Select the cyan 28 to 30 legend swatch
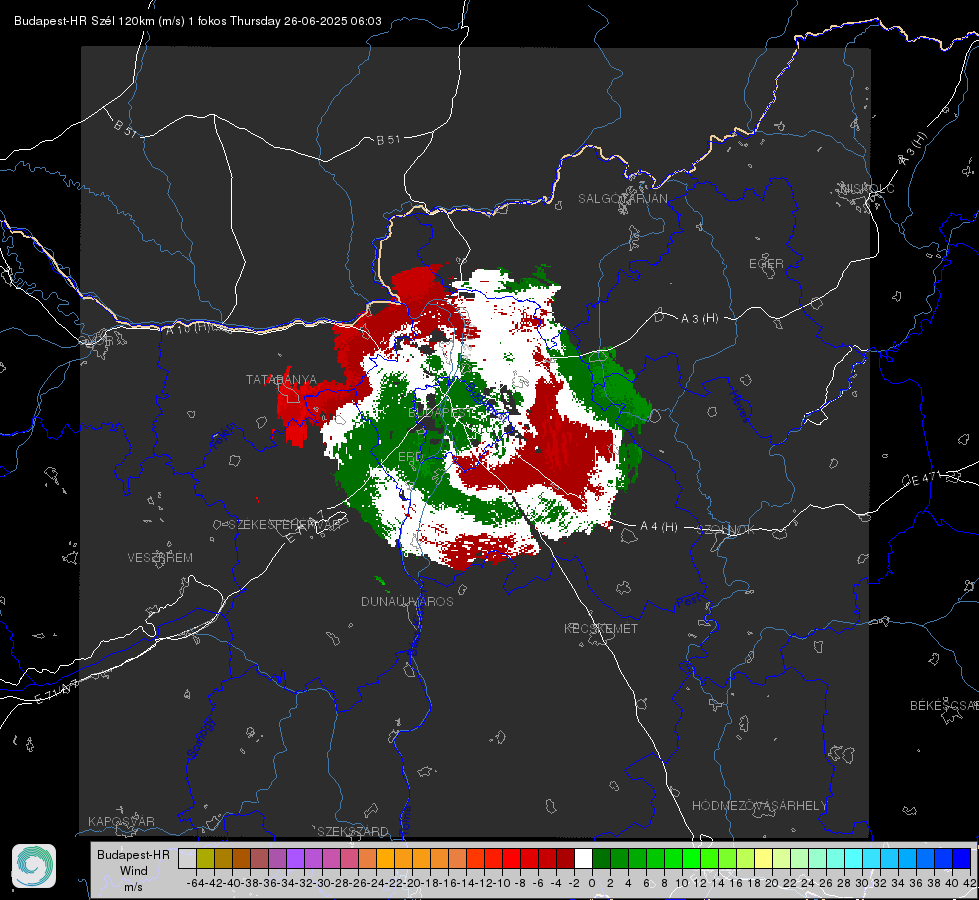The width and height of the screenshot is (979, 900). pos(854,859)
